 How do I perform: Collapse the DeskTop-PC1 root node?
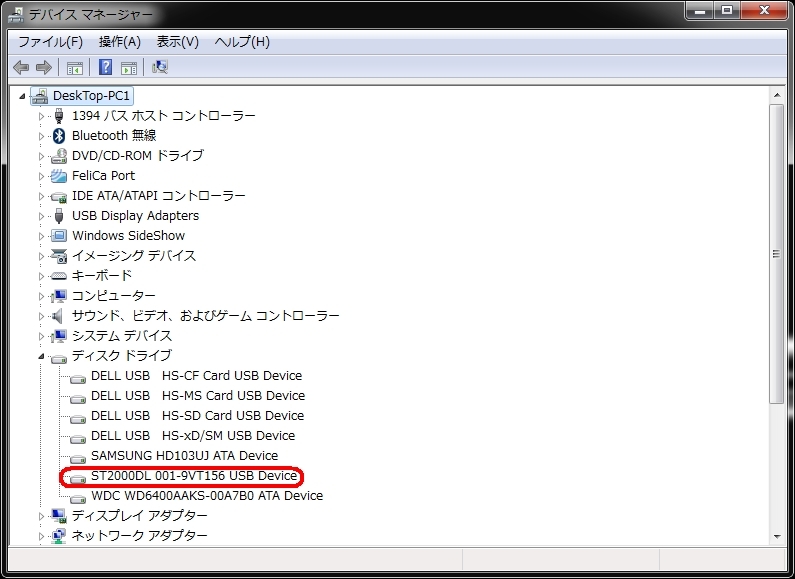(x=22, y=96)
